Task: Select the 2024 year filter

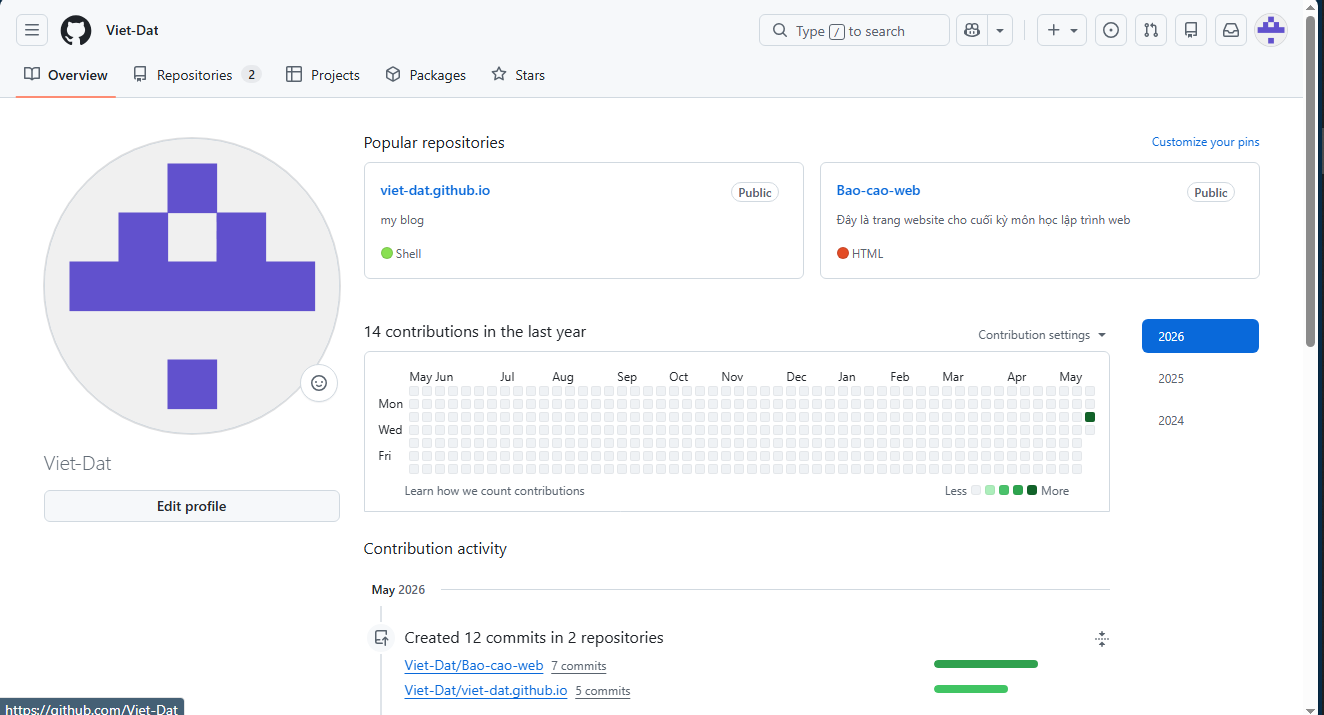Action: [x=1200, y=420]
